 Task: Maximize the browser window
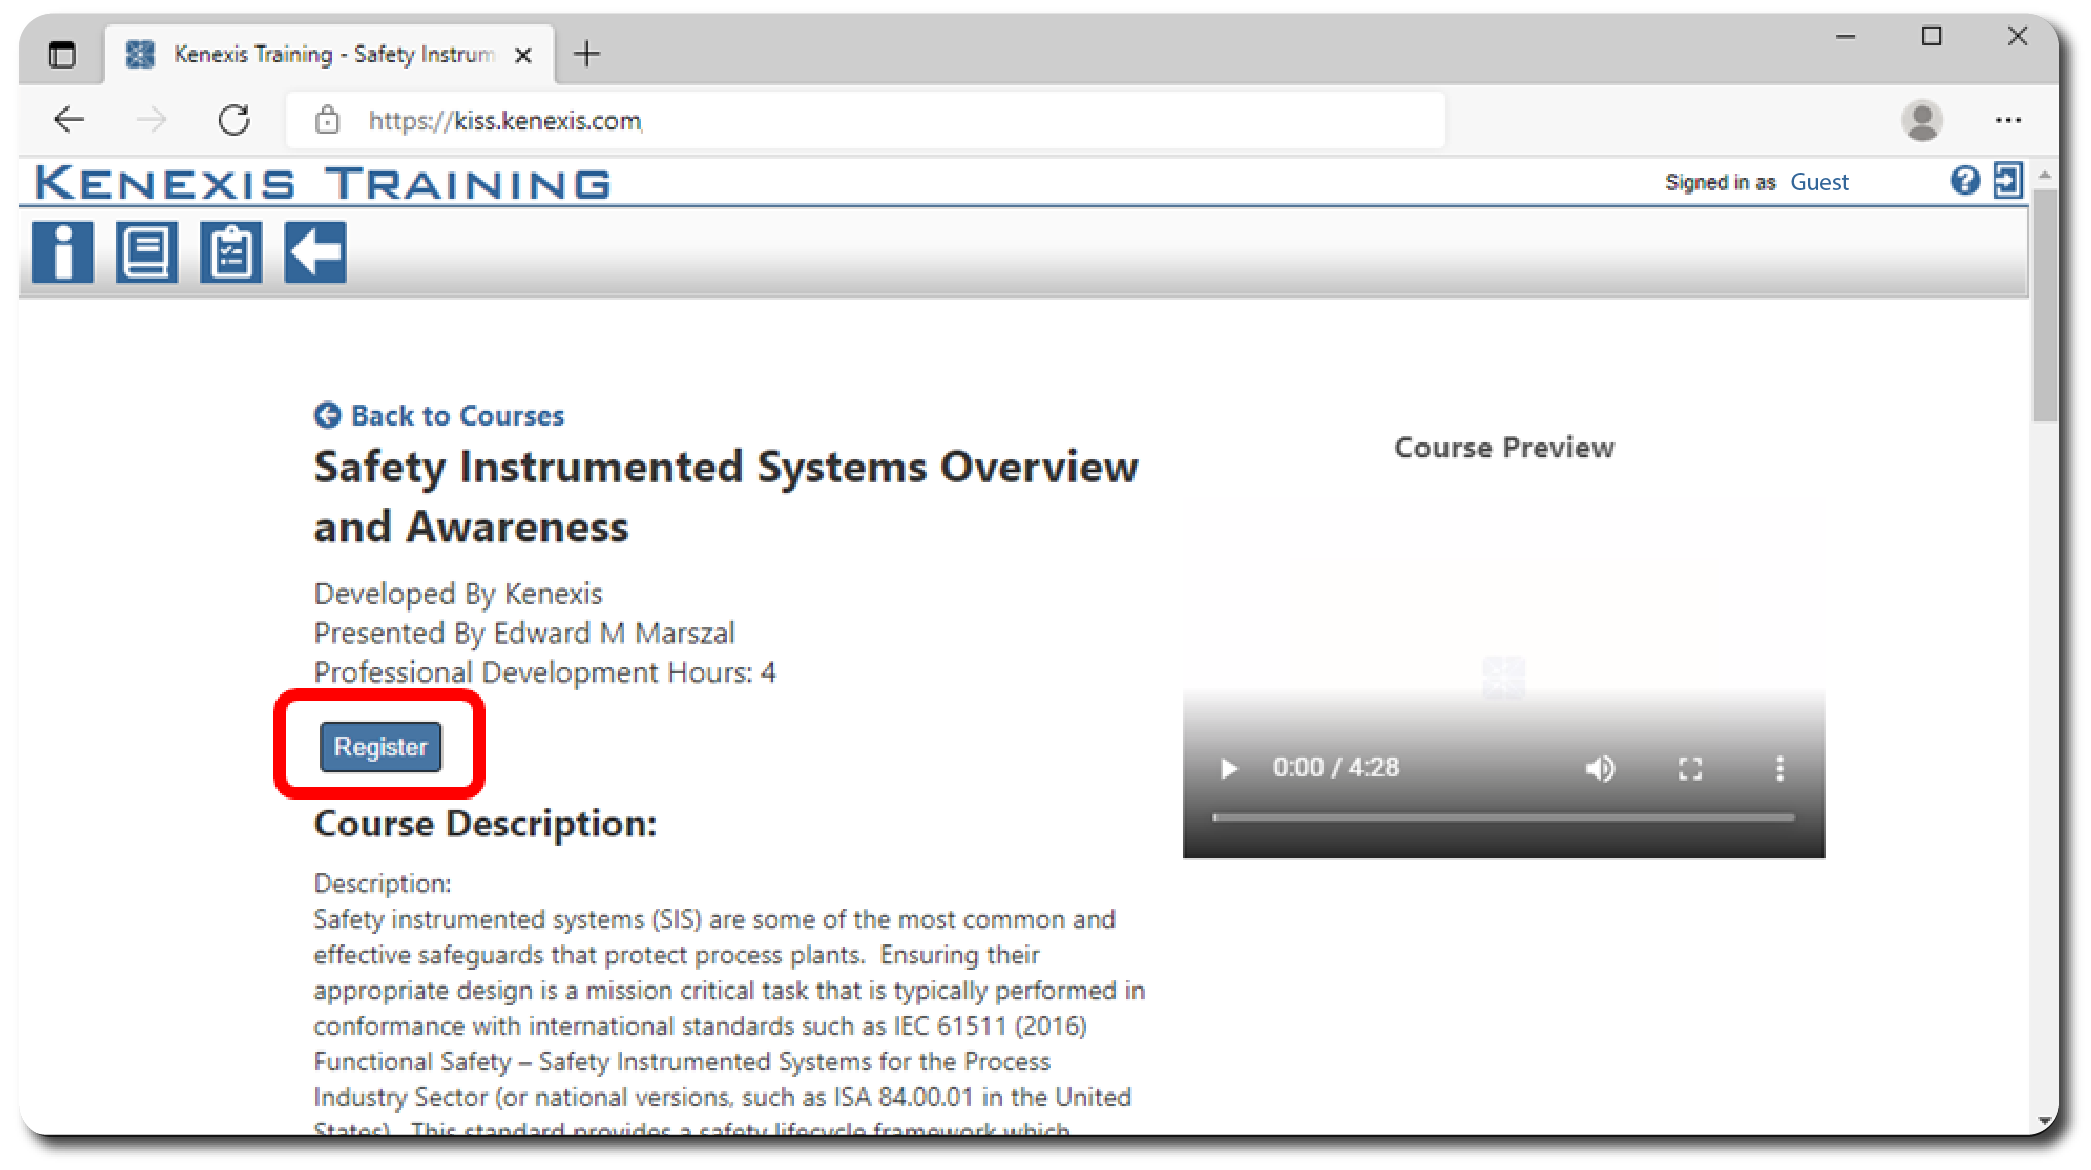(1932, 37)
